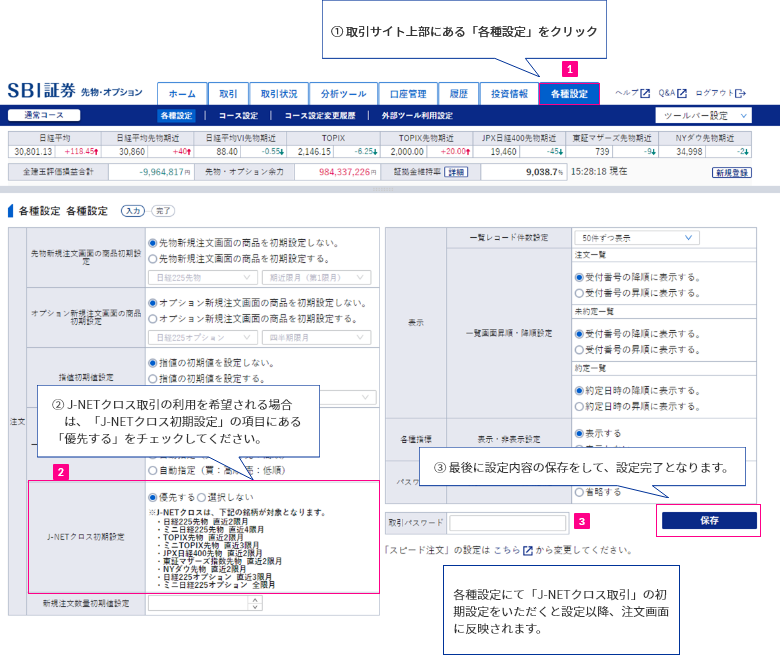Image resolution: width=780 pixels, height=655 pixels.
Task: Open 四半期限月 dropdown
Action: click(x=316, y=338)
